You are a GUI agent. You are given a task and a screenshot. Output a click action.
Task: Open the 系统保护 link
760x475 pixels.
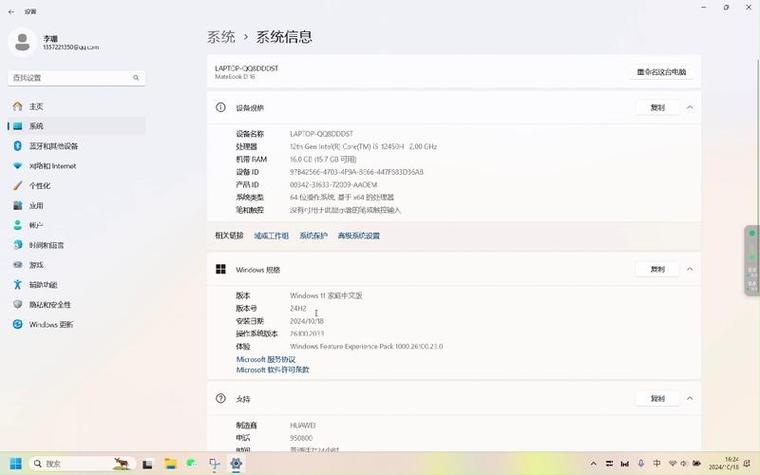pos(313,236)
